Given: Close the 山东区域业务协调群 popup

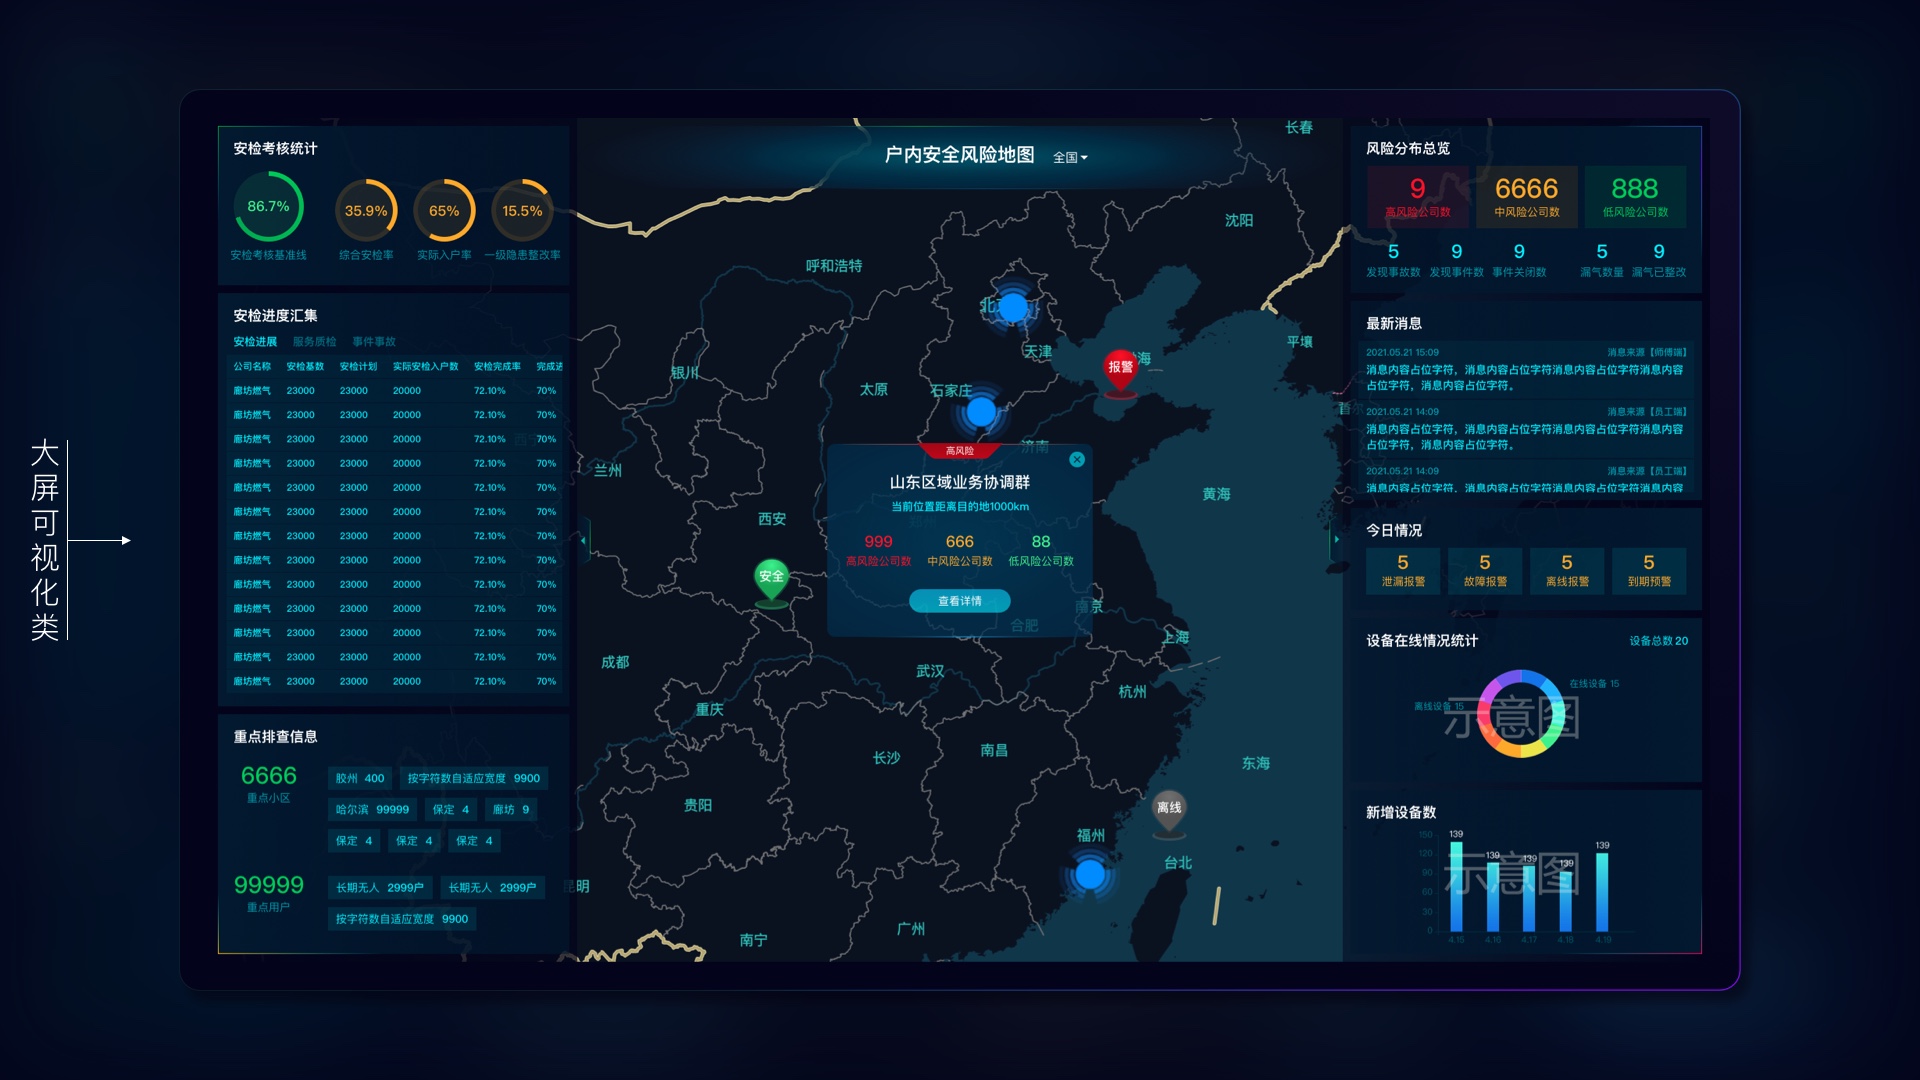Looking at the screenshot, I should pyautogui.click(x=1077, y=460).
